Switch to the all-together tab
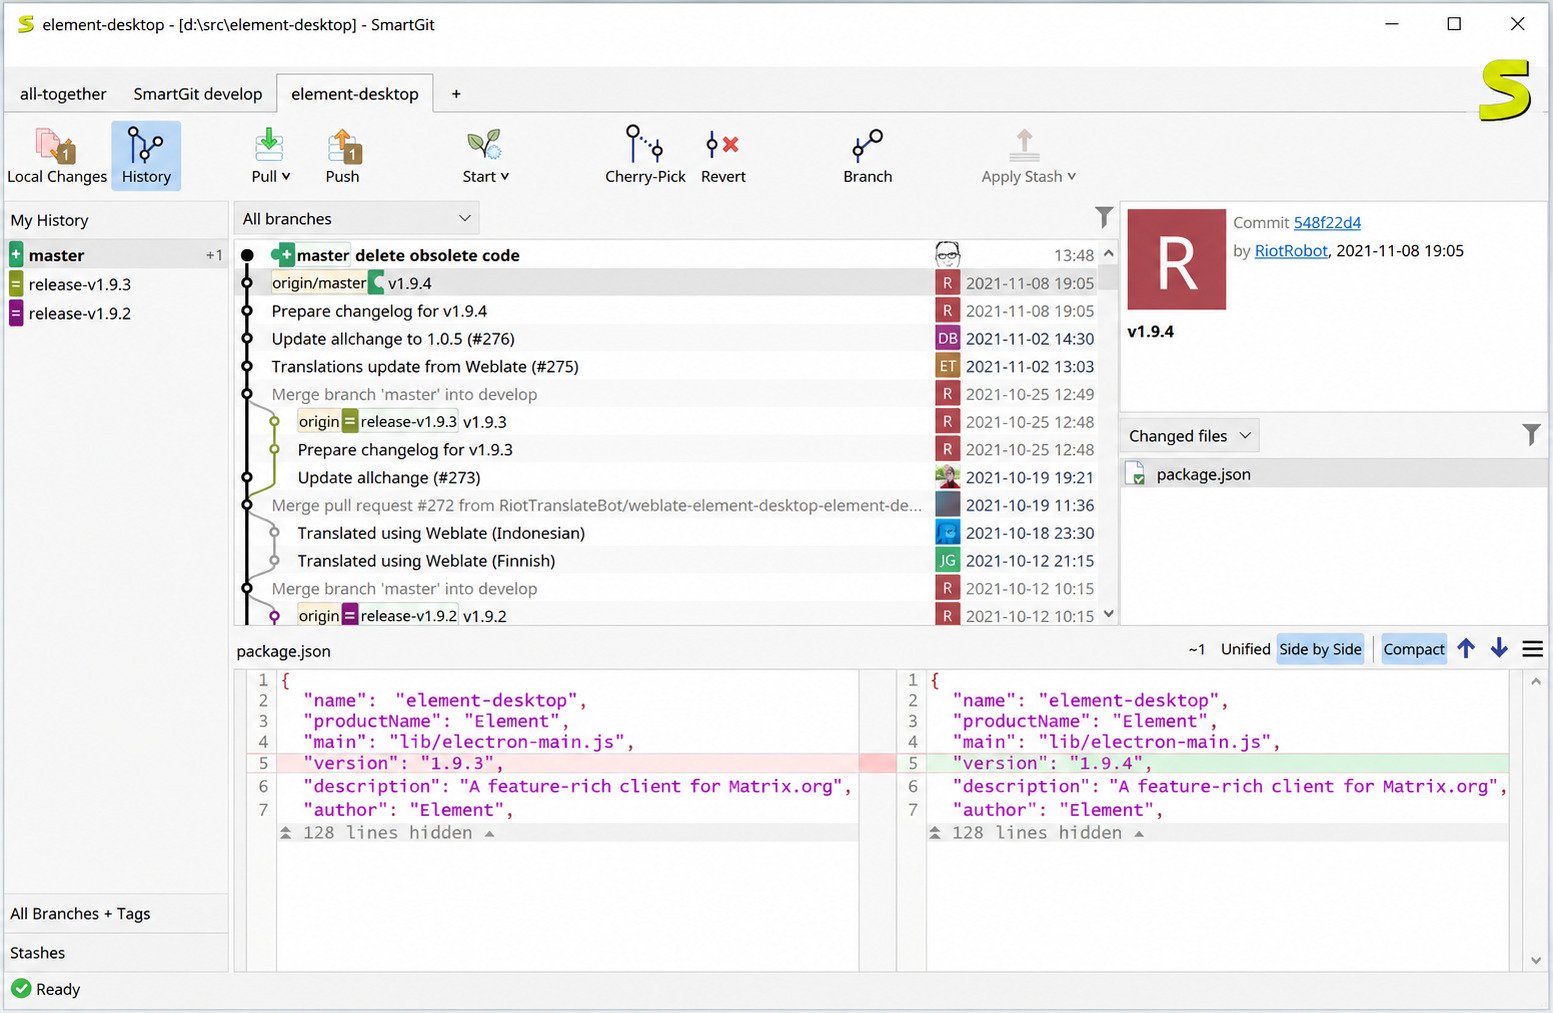Screen dimensions: 1553x1013 click(x=63, y=94)
